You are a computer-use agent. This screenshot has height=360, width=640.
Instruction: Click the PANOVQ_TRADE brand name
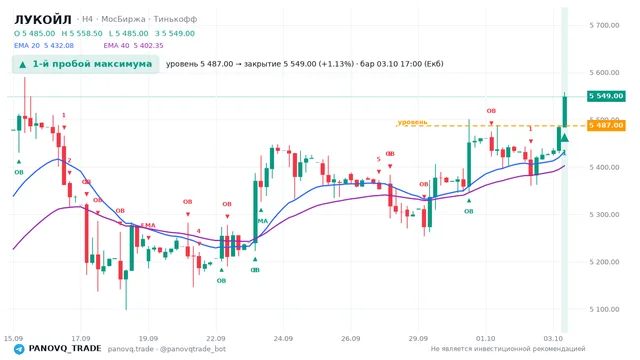tap(65, 349)
